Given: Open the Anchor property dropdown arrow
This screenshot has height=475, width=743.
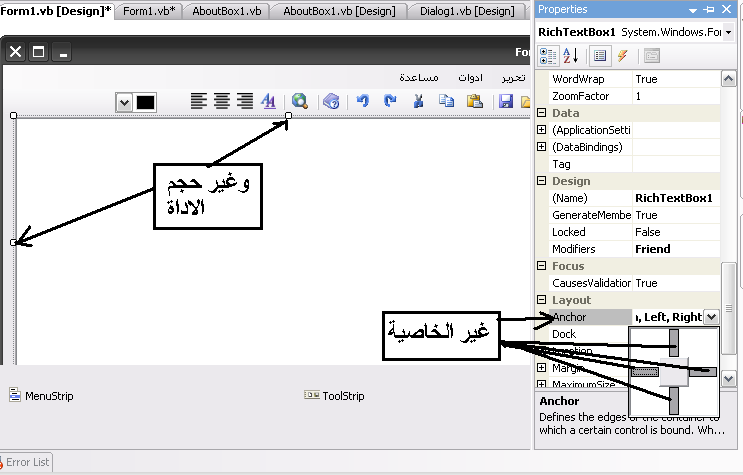Looking at the screenshot, I should pyautogui.click(x=711, y=317).
